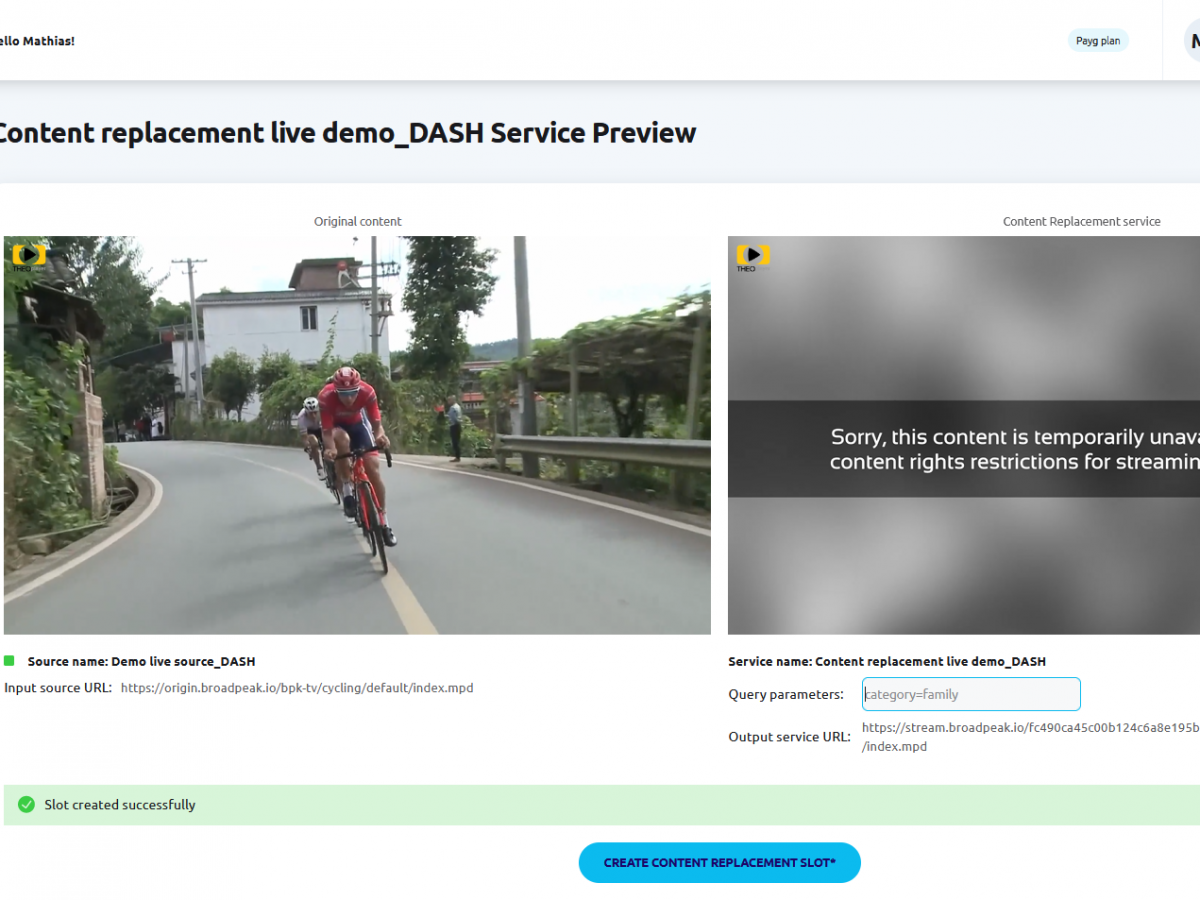Click the Hello Mathias greeting

(35, 41)
